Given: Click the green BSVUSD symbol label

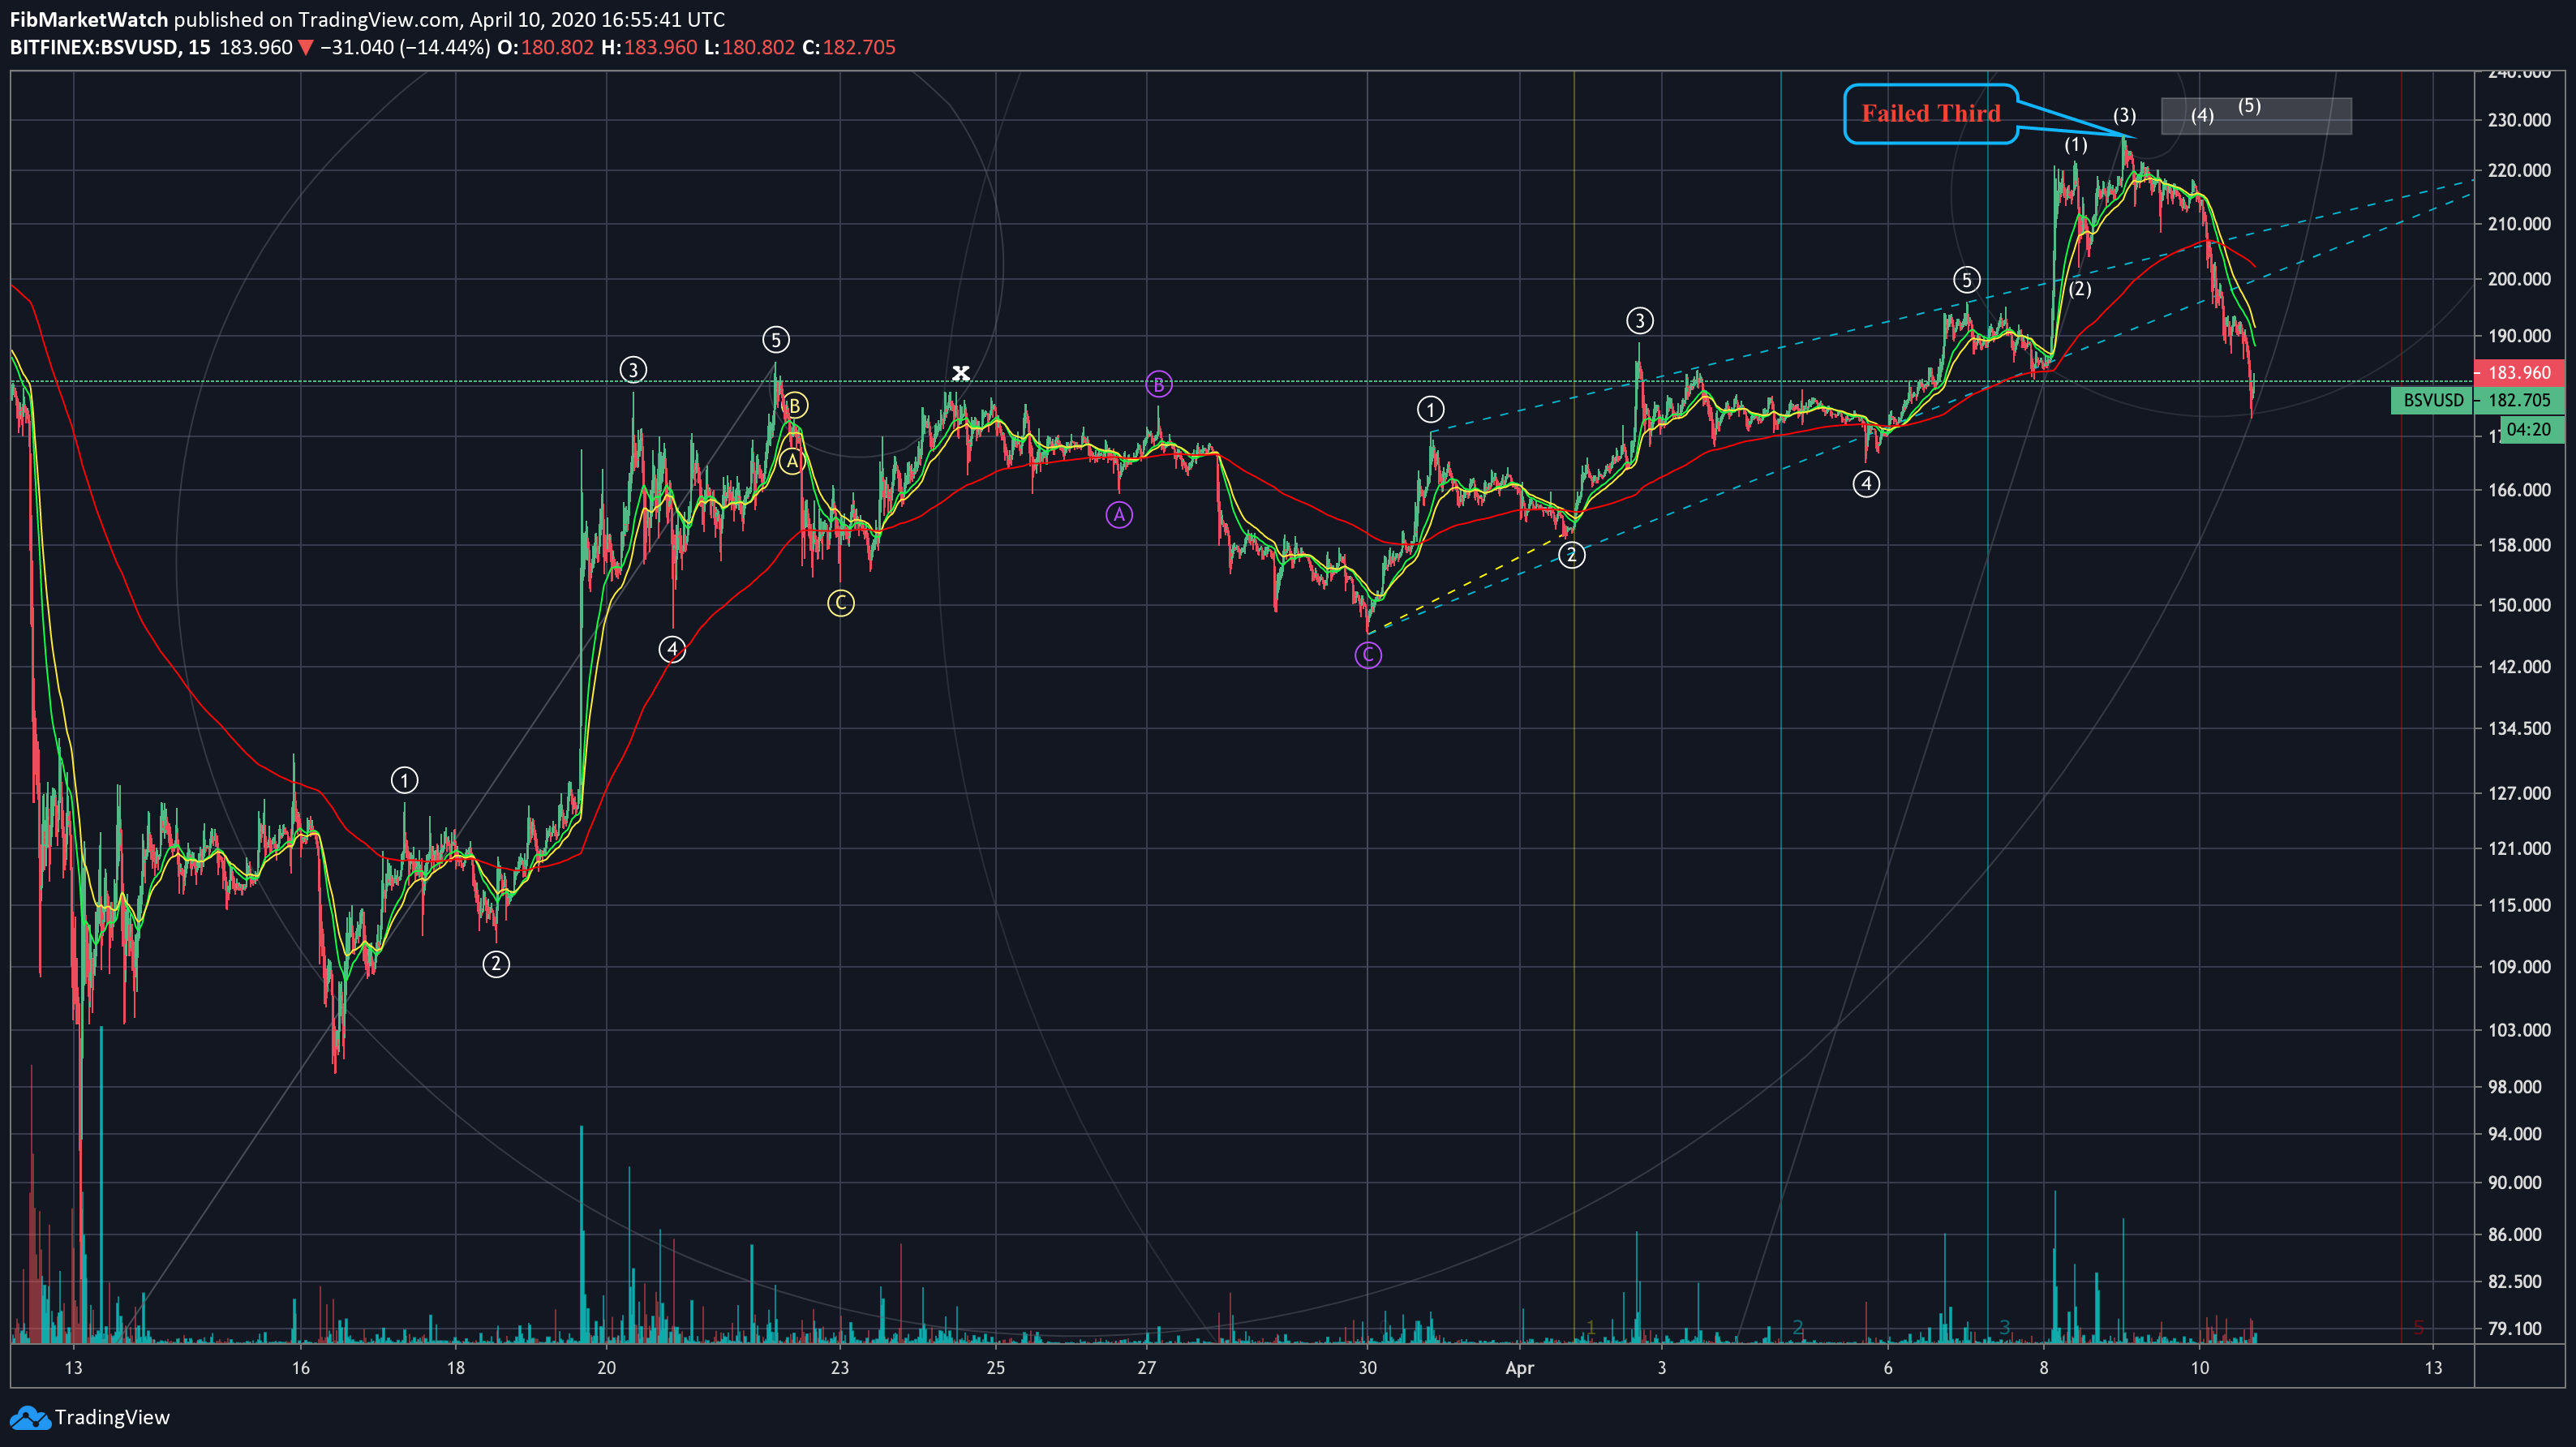Looking at the screenshot, I should pos(2432,400).
